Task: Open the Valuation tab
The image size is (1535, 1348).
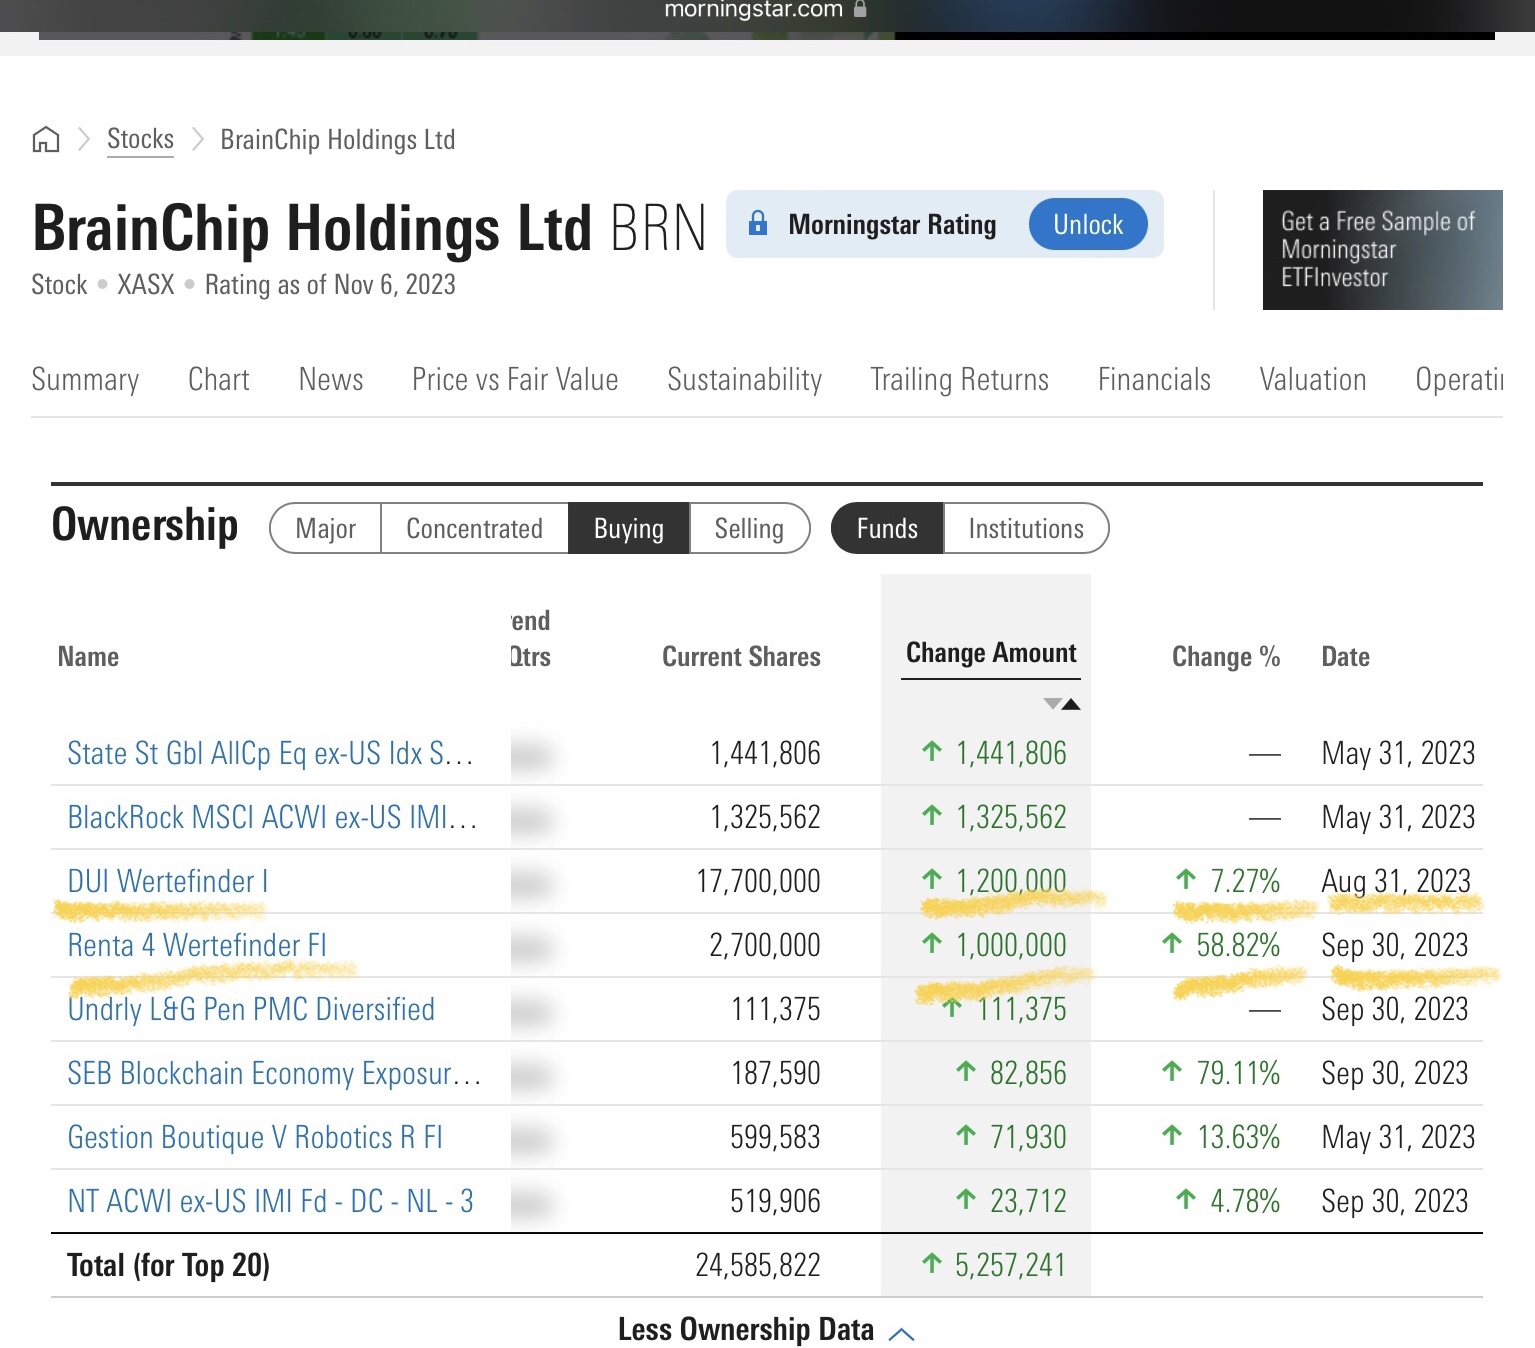Action: click(1313, 380)
